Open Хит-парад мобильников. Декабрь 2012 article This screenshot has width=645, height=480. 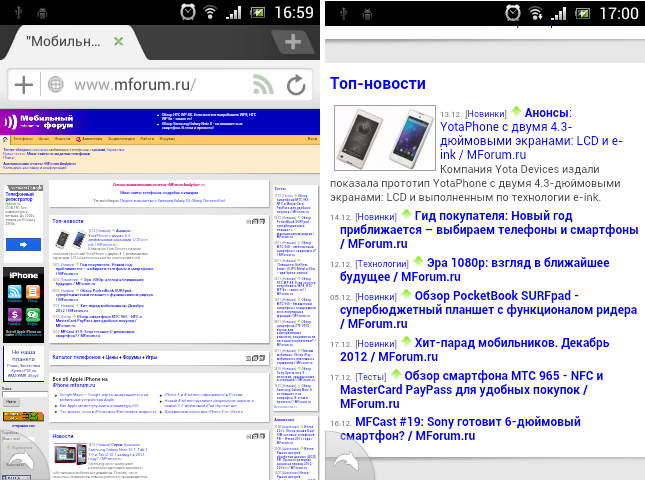pyautogui.click(x=475, y=350)
